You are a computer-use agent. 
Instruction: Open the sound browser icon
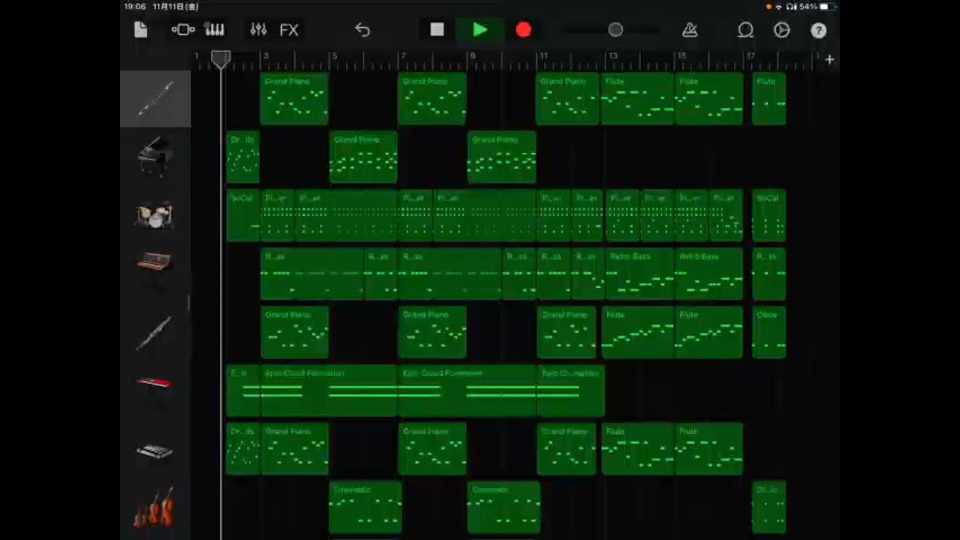(182, 29)
